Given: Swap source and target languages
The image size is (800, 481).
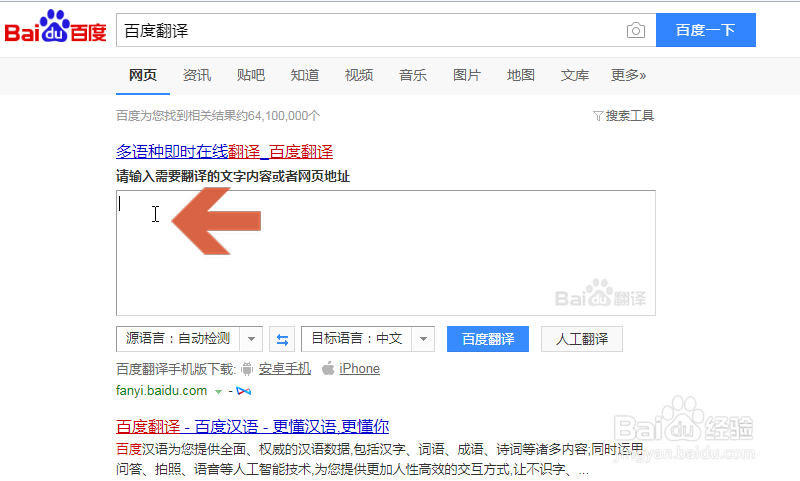Looking at the screenshot, I should click(x=282, y=339).
